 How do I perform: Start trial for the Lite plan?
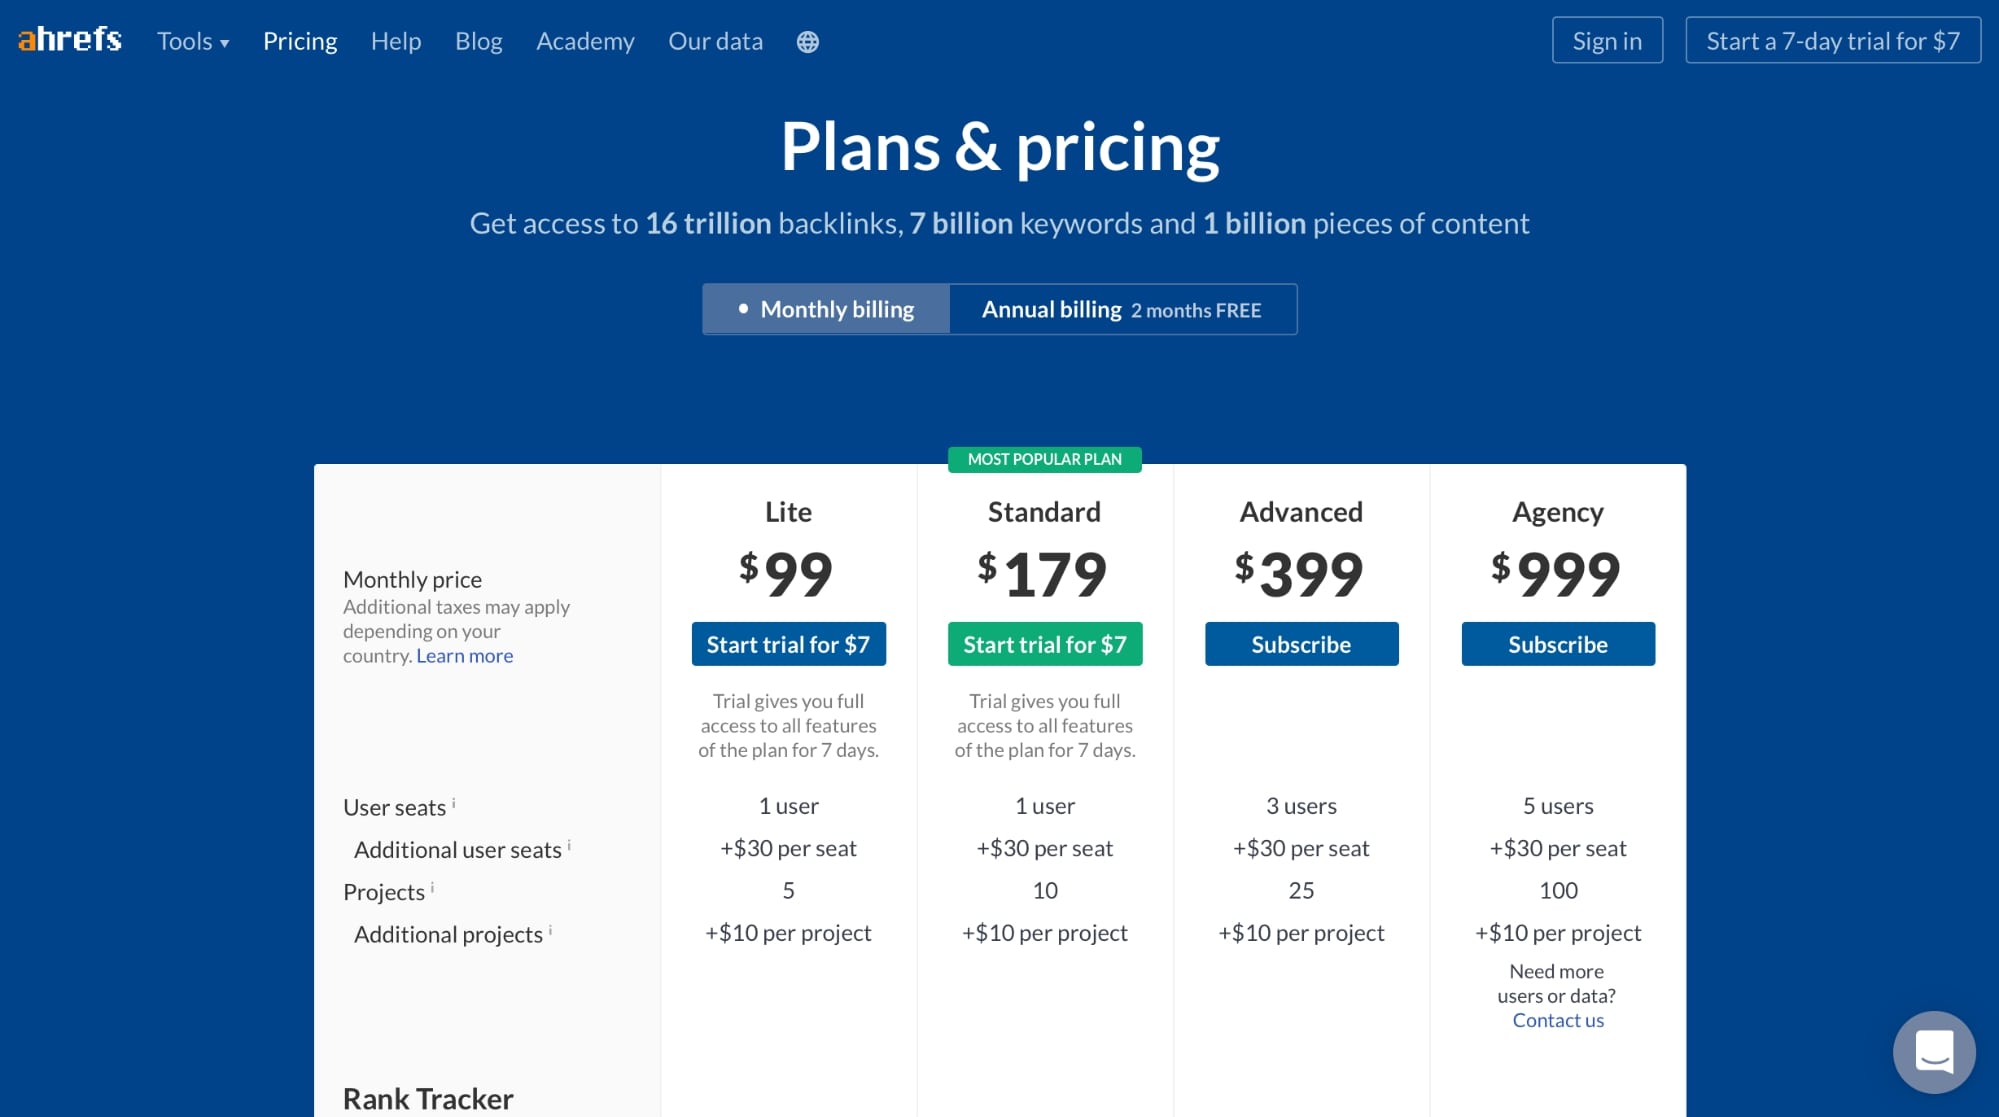pos(788,644)
